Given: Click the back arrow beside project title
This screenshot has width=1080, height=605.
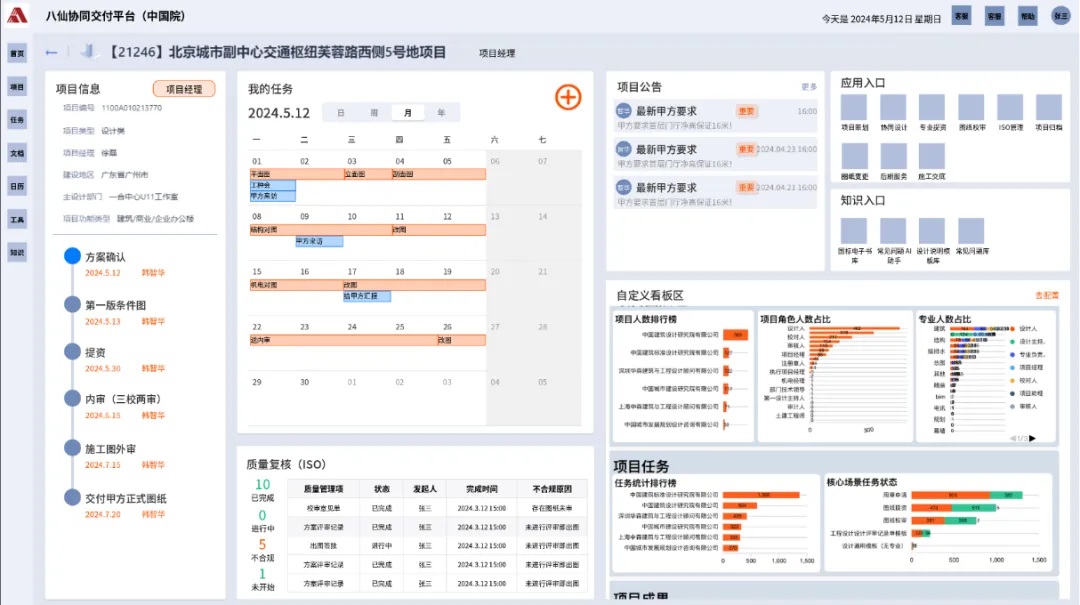Looking at the screenshot, I should pyautogui.click(x=52, y=52).
